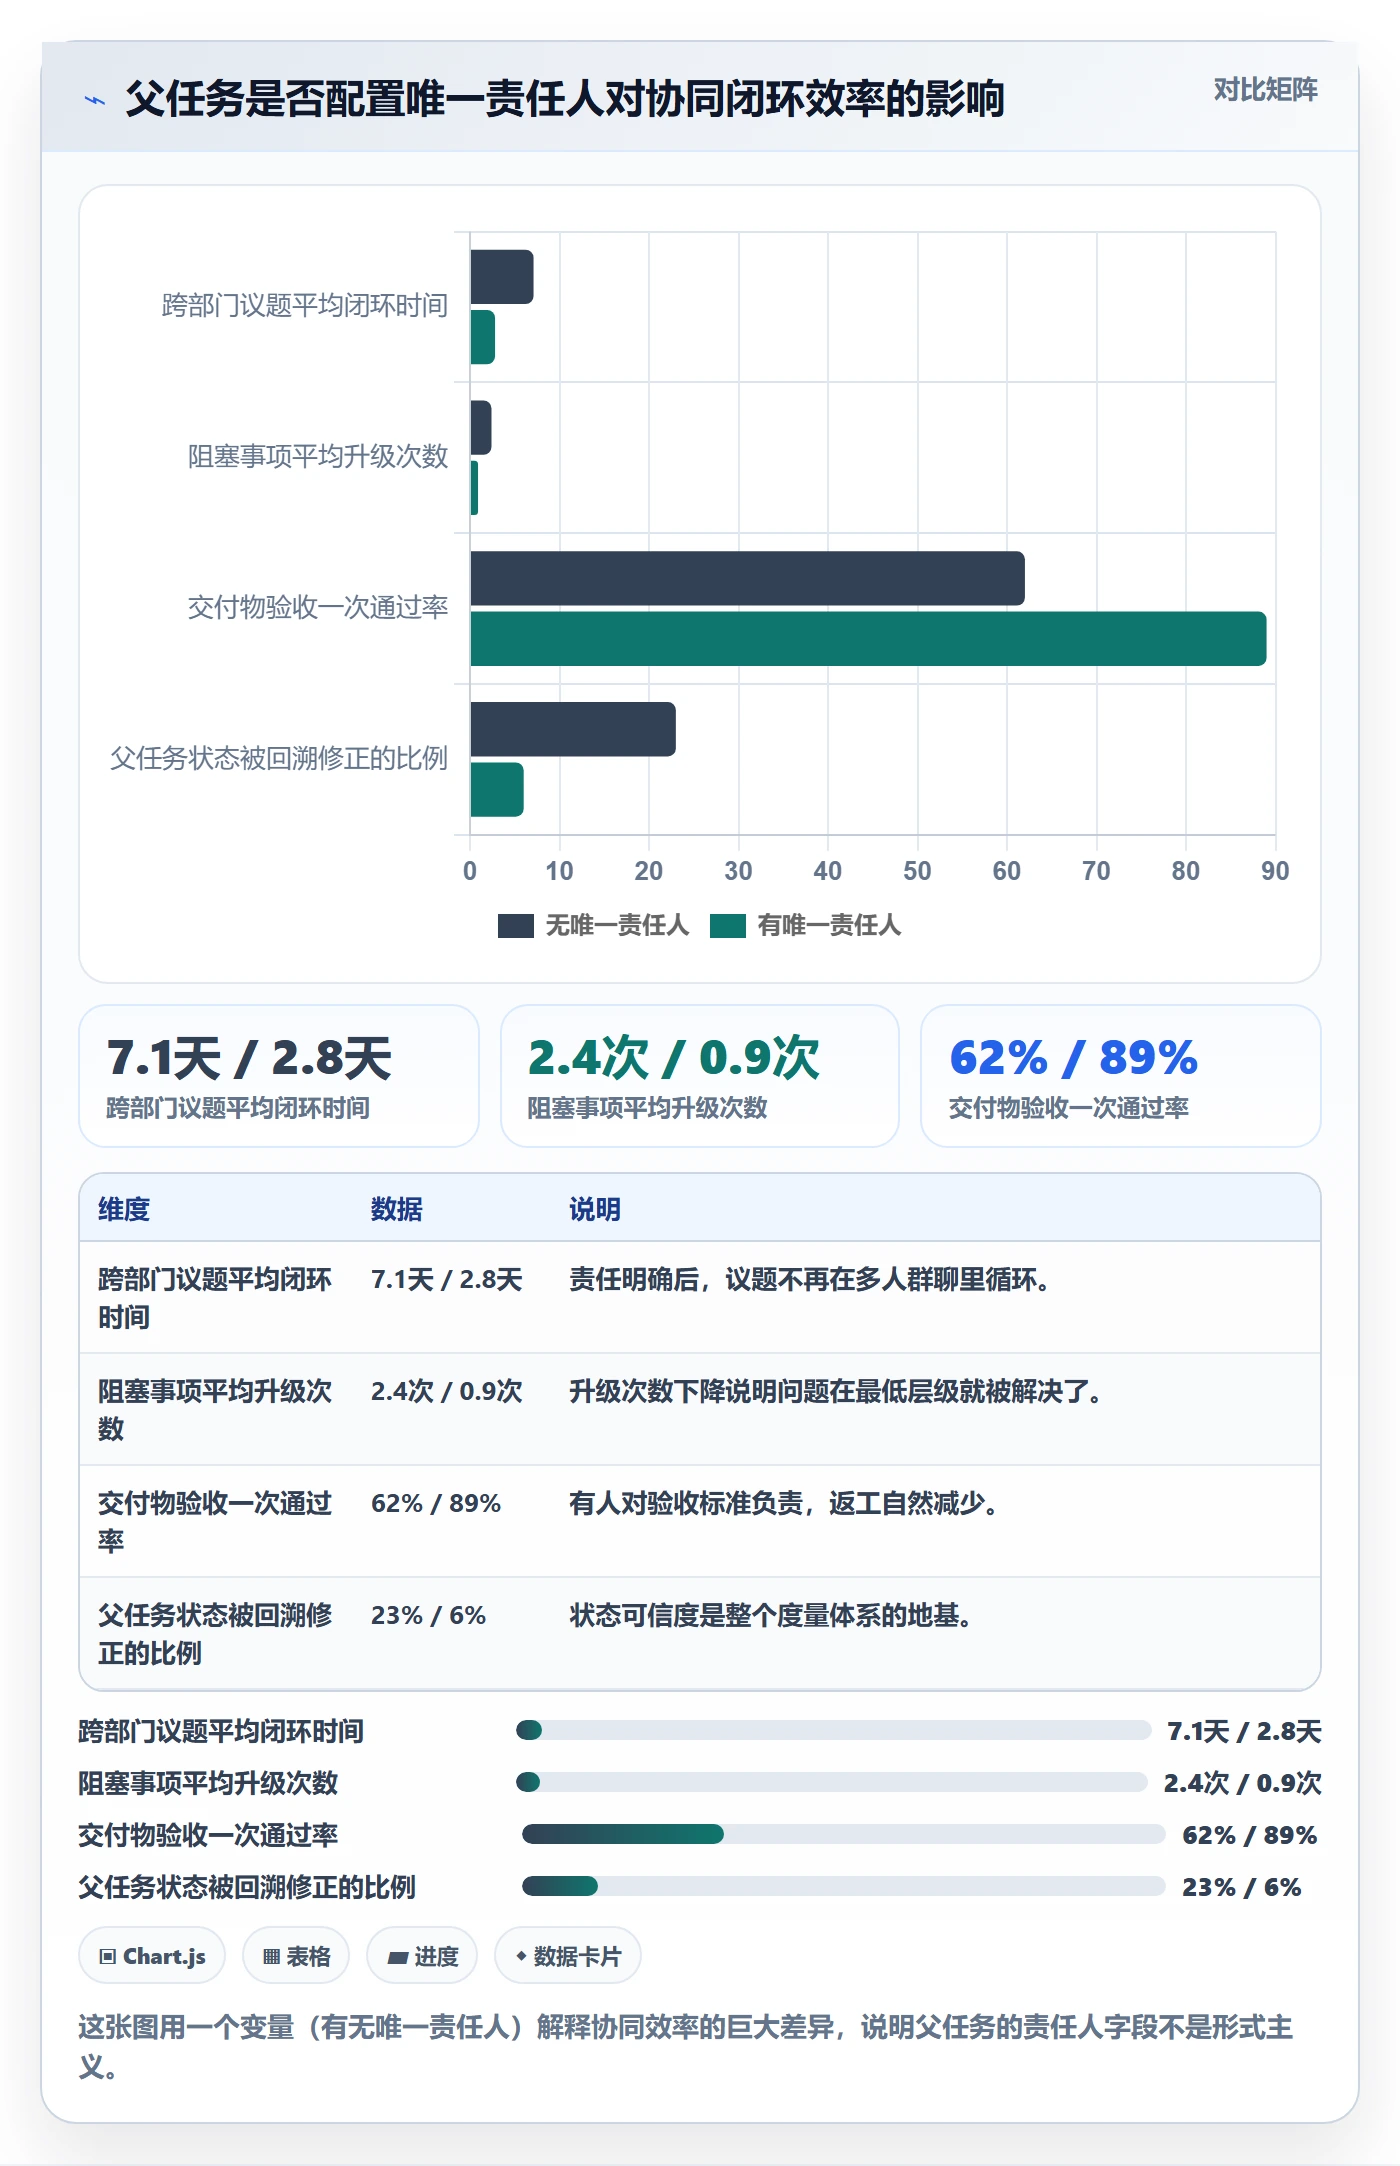Toggle the 有唯一责任人 legend swatch

click(728, 926)
